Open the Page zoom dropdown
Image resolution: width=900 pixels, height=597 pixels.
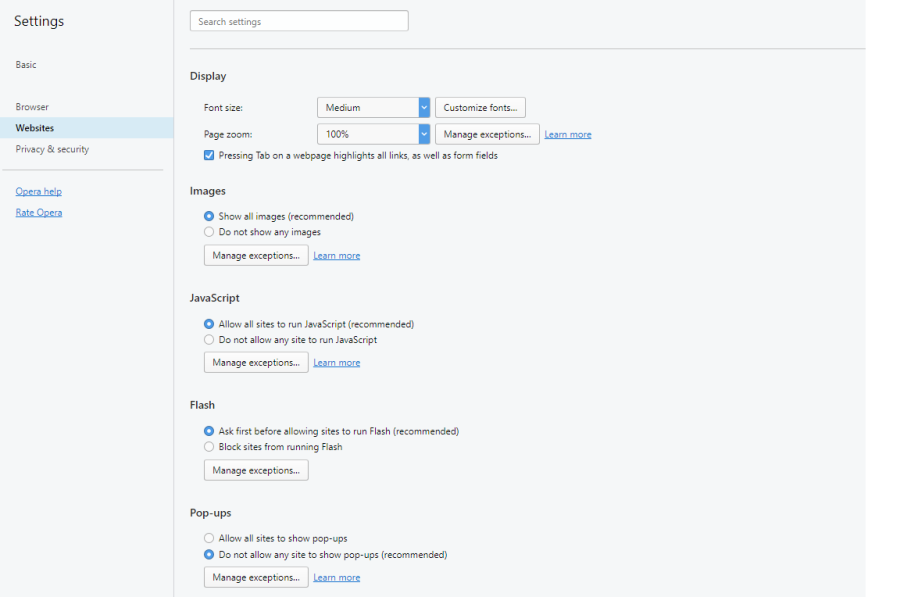(373, 134)
